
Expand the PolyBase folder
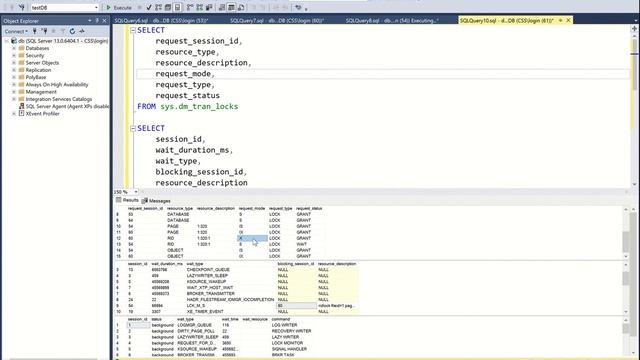(x=14, y=77)
